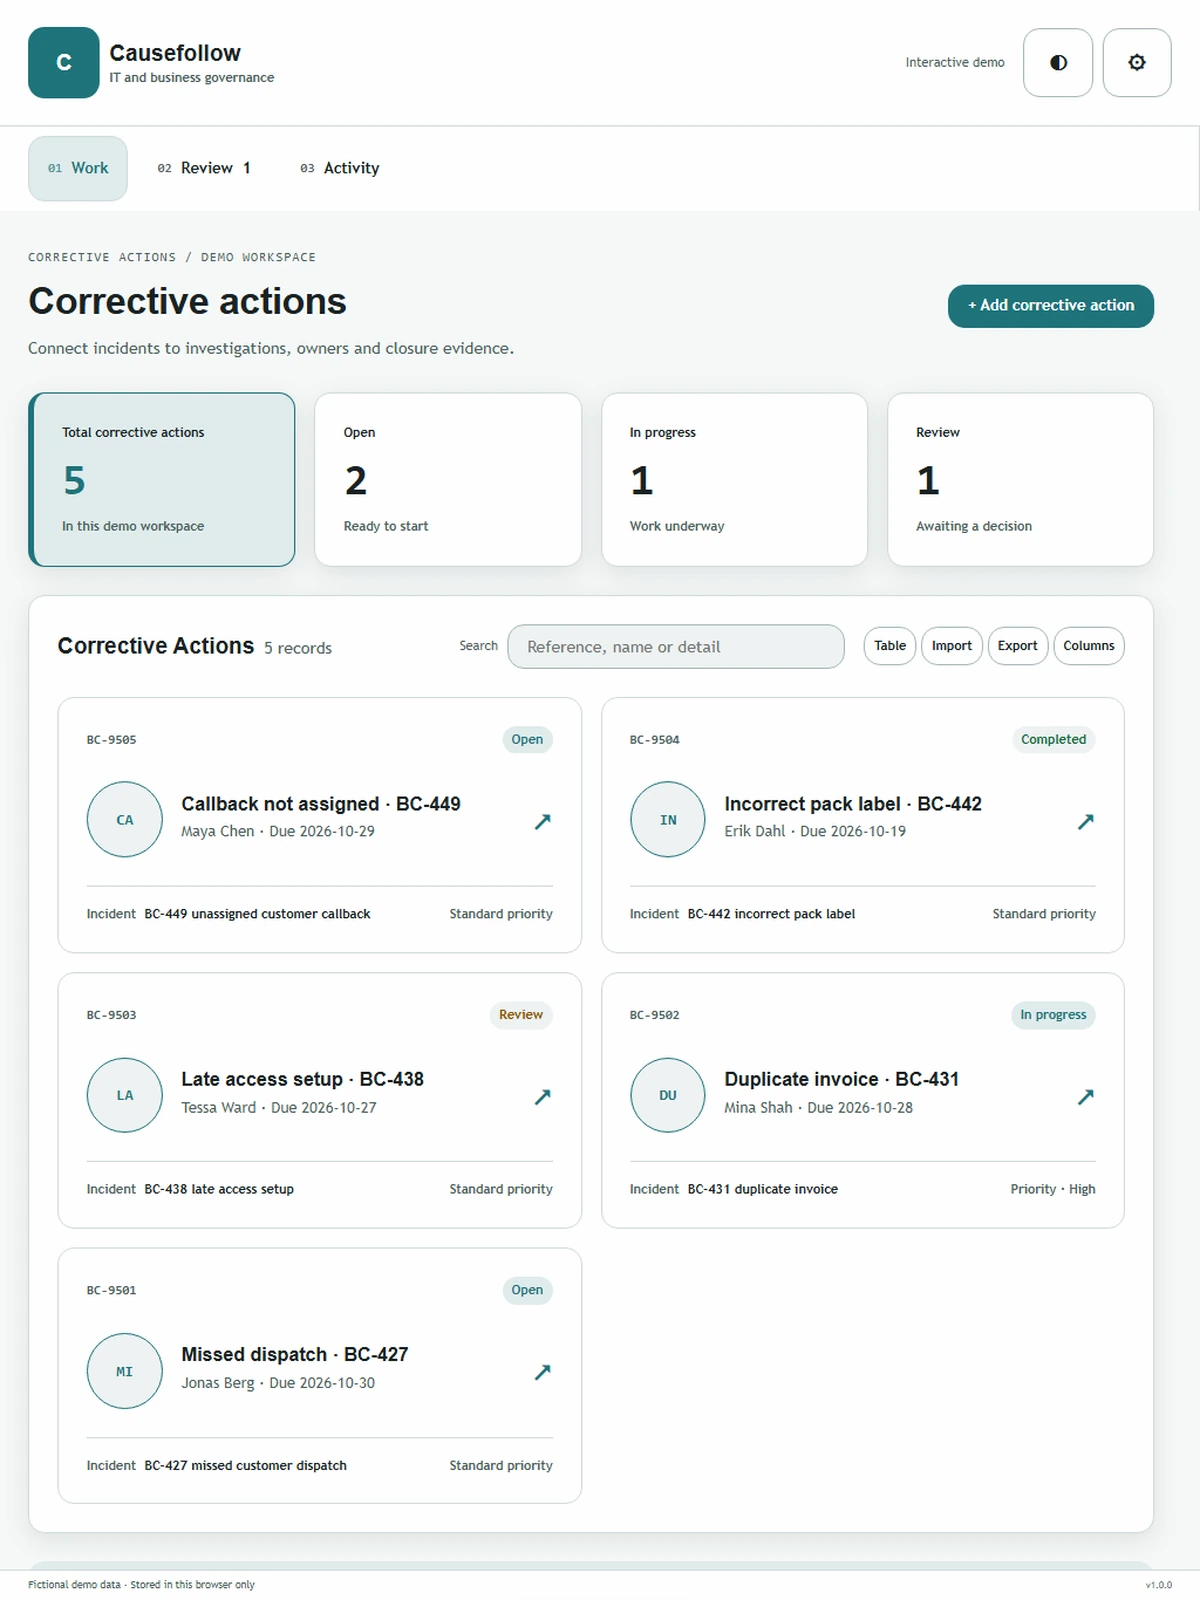Click reference BC-9503
This screenshot has width=1200, height=1600.
111,1015
